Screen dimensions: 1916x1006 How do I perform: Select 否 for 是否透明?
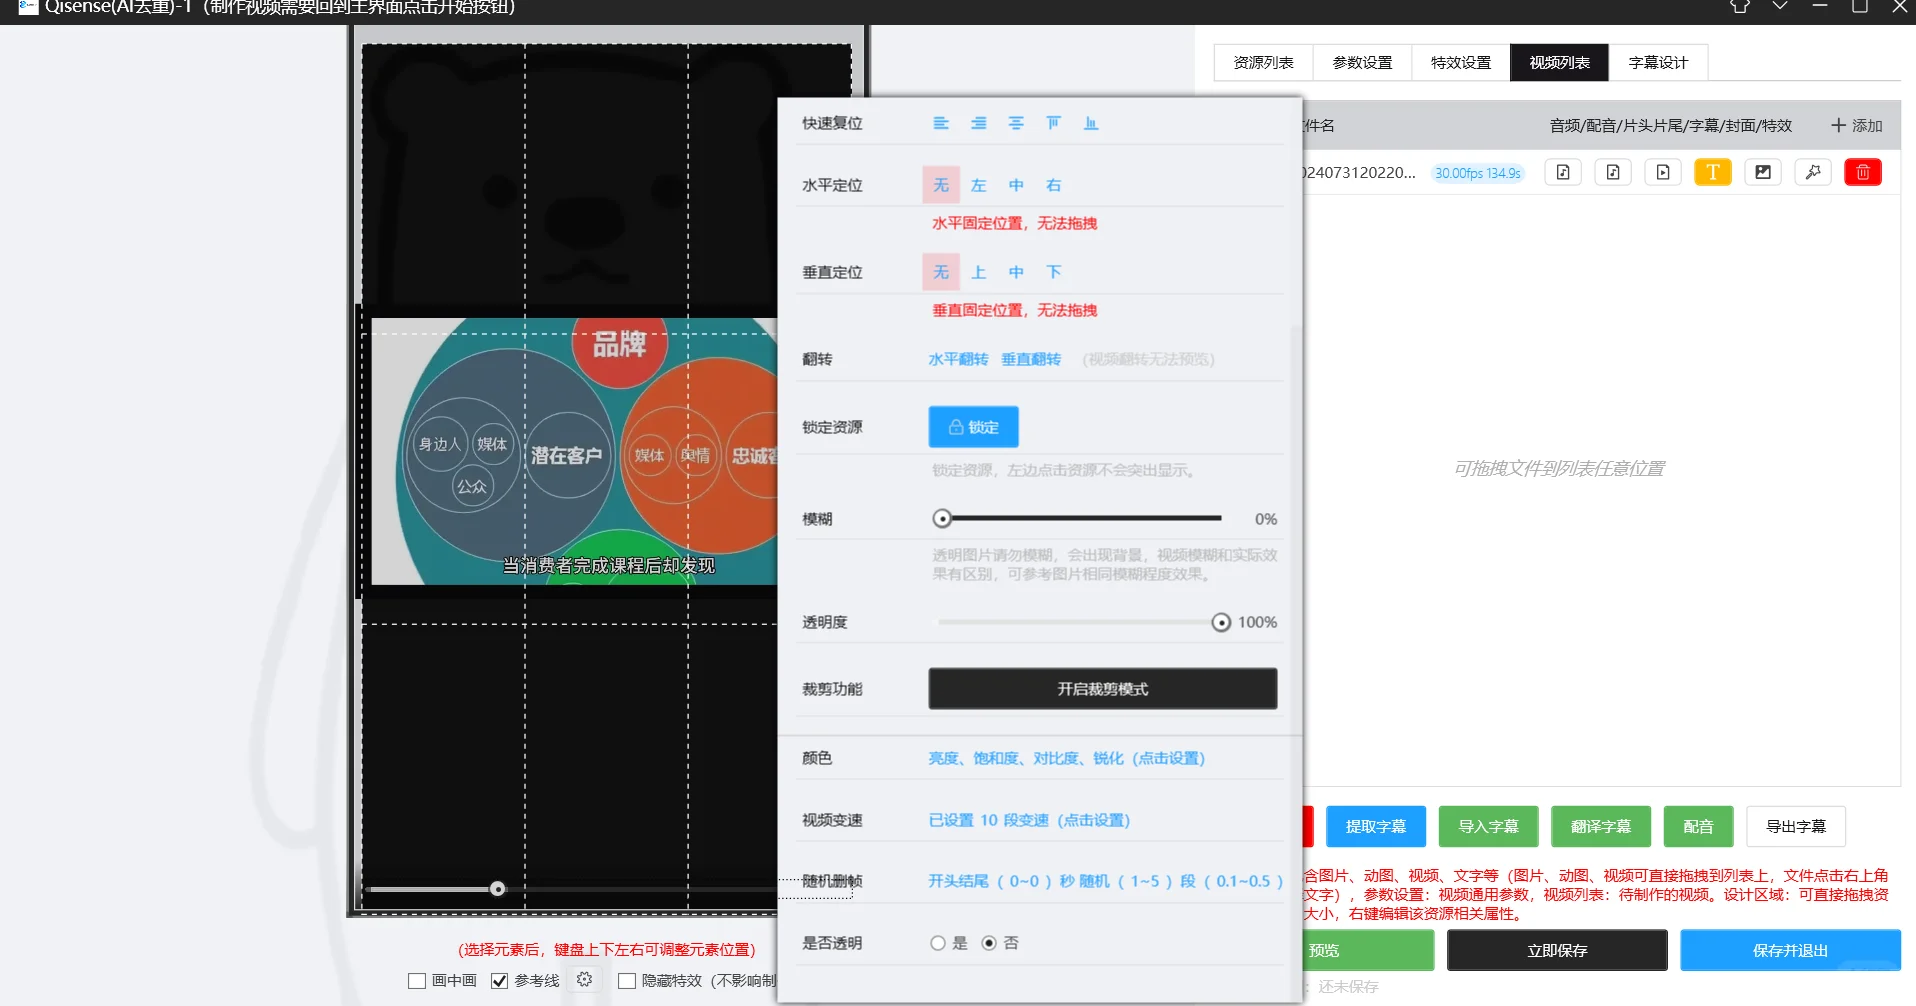pyautogui.click(x=989, y=943)
